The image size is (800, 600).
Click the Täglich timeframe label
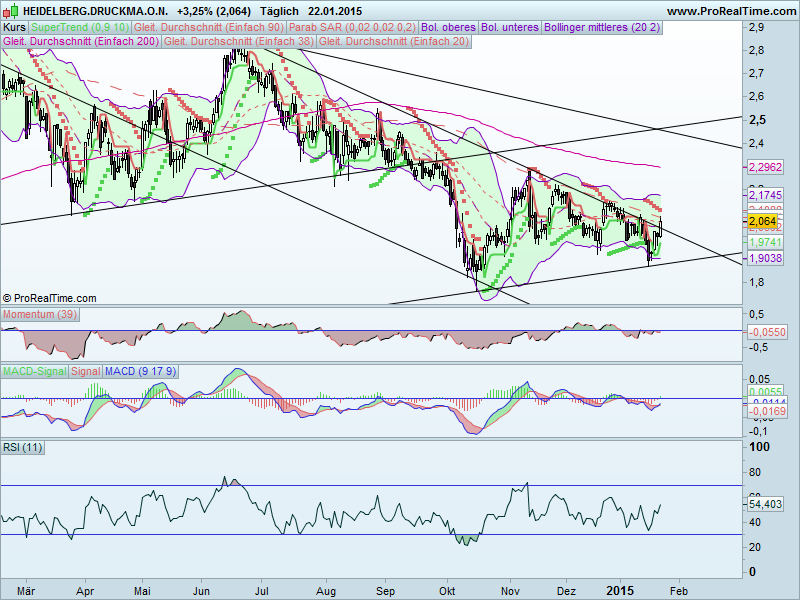point(279,11)
